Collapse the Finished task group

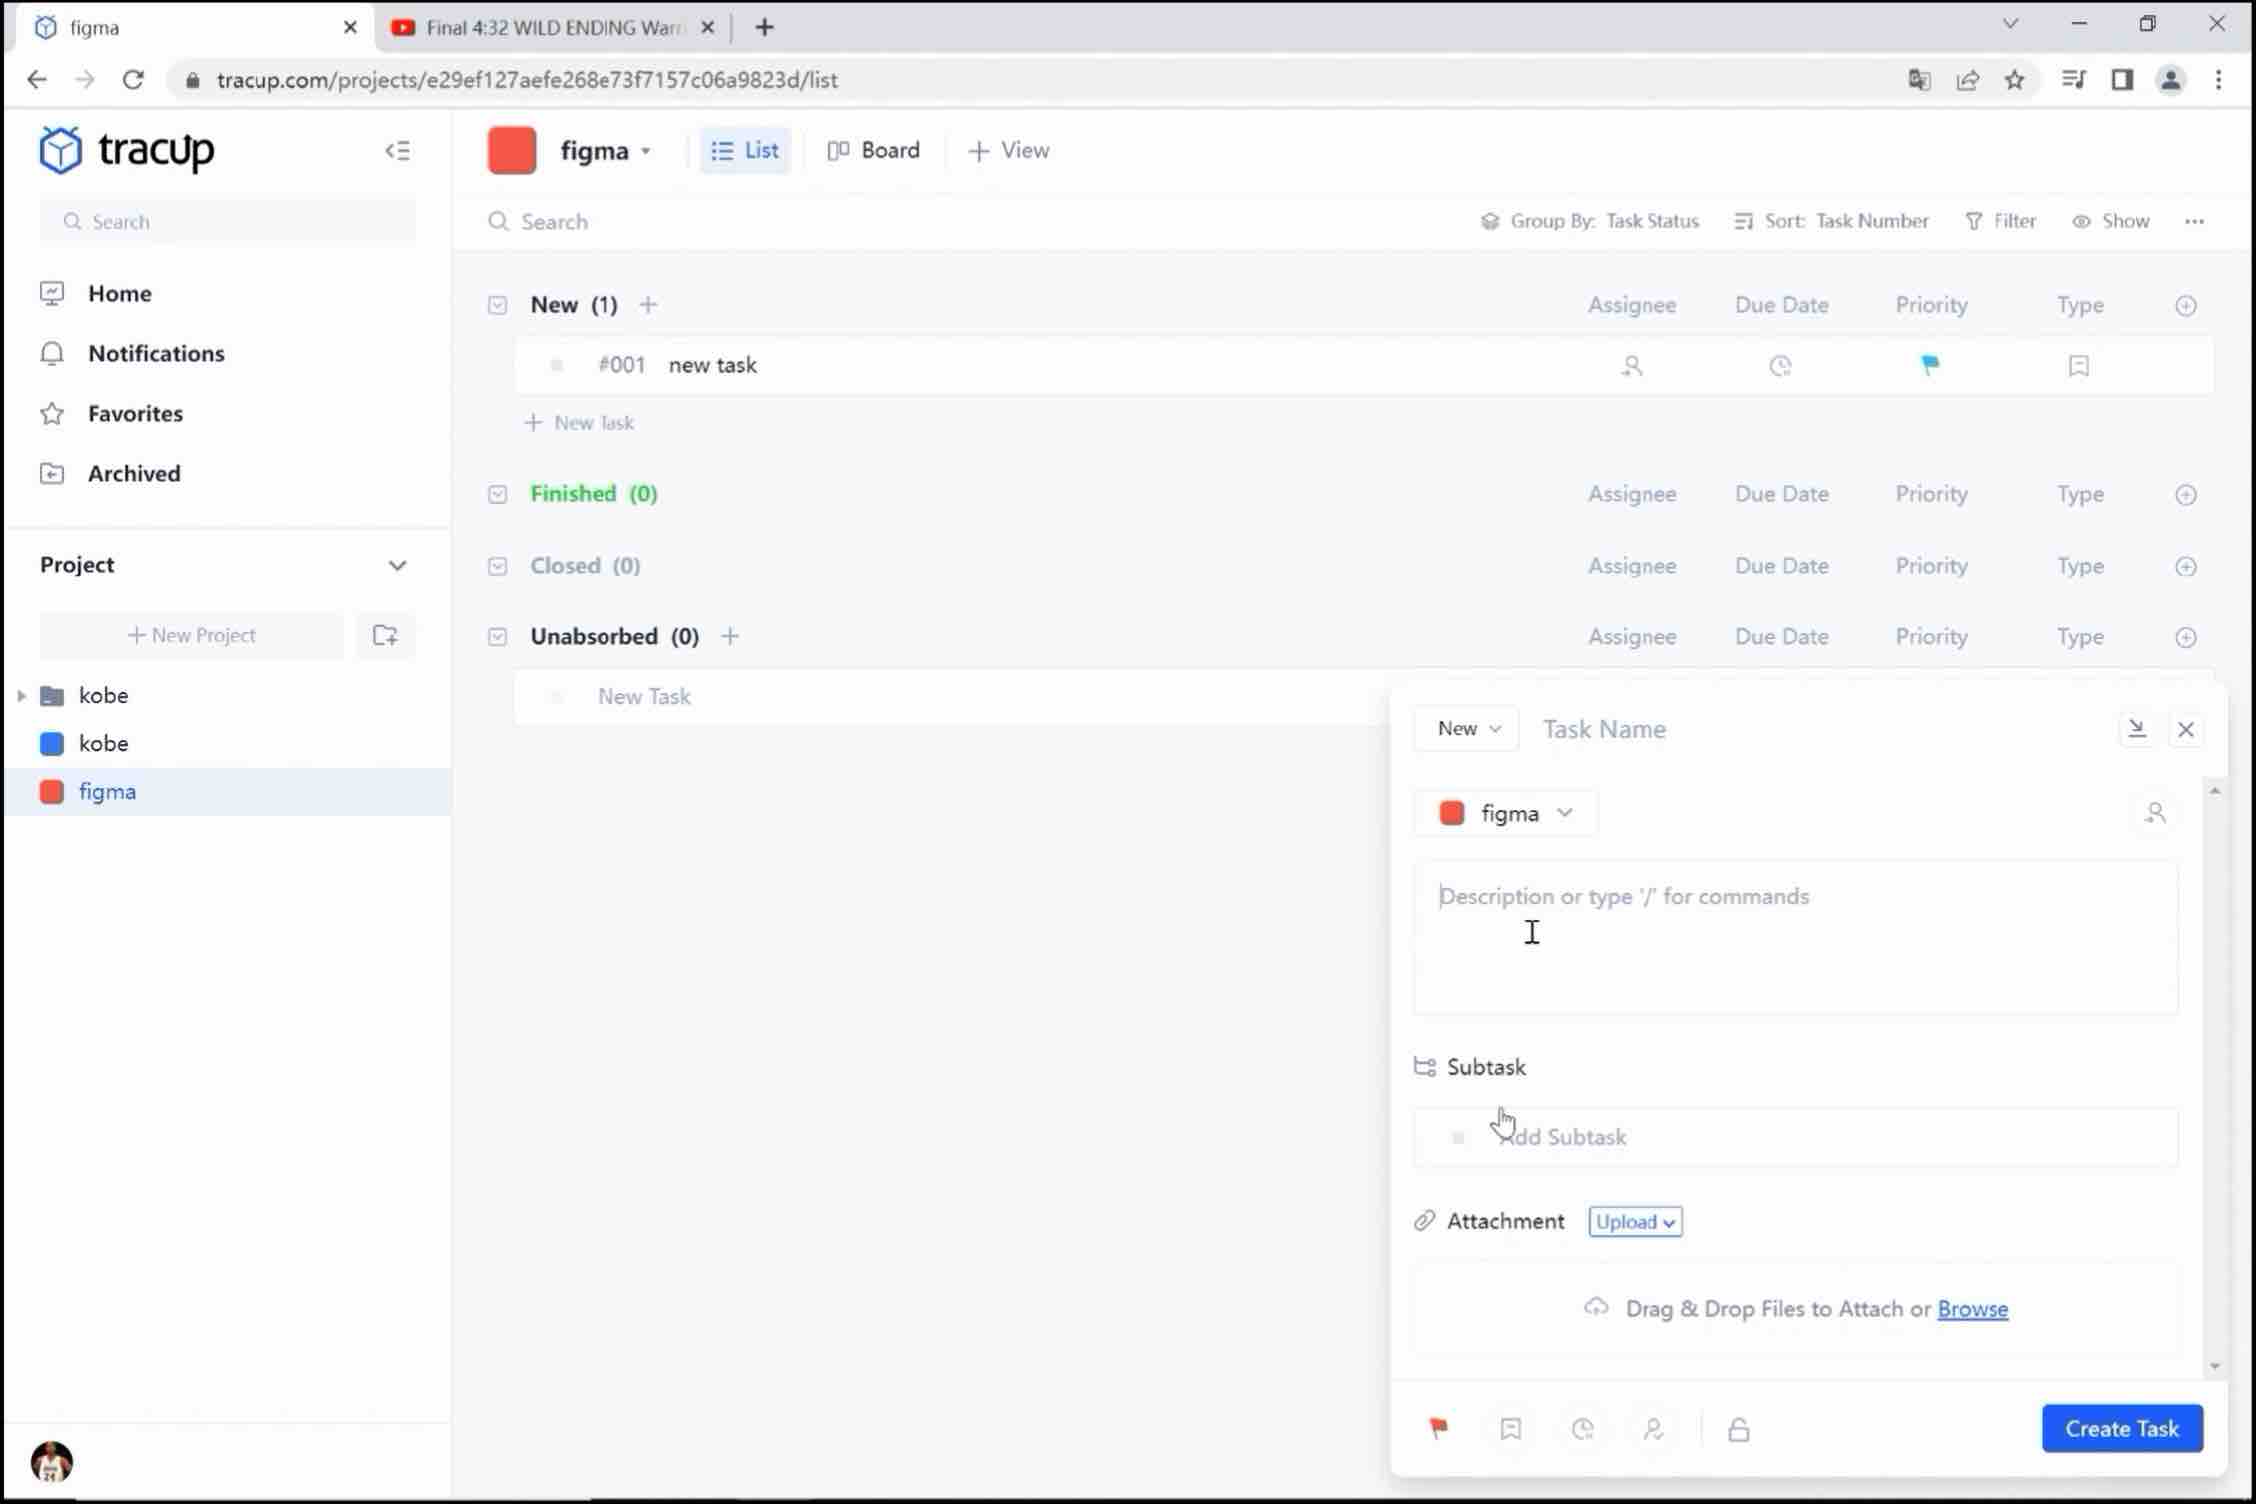pos(497,494)
